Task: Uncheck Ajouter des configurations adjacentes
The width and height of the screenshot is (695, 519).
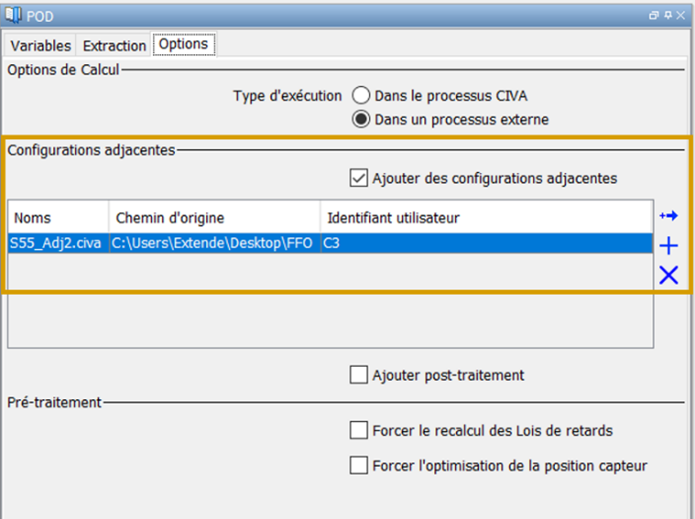Action: click(359, 178)
